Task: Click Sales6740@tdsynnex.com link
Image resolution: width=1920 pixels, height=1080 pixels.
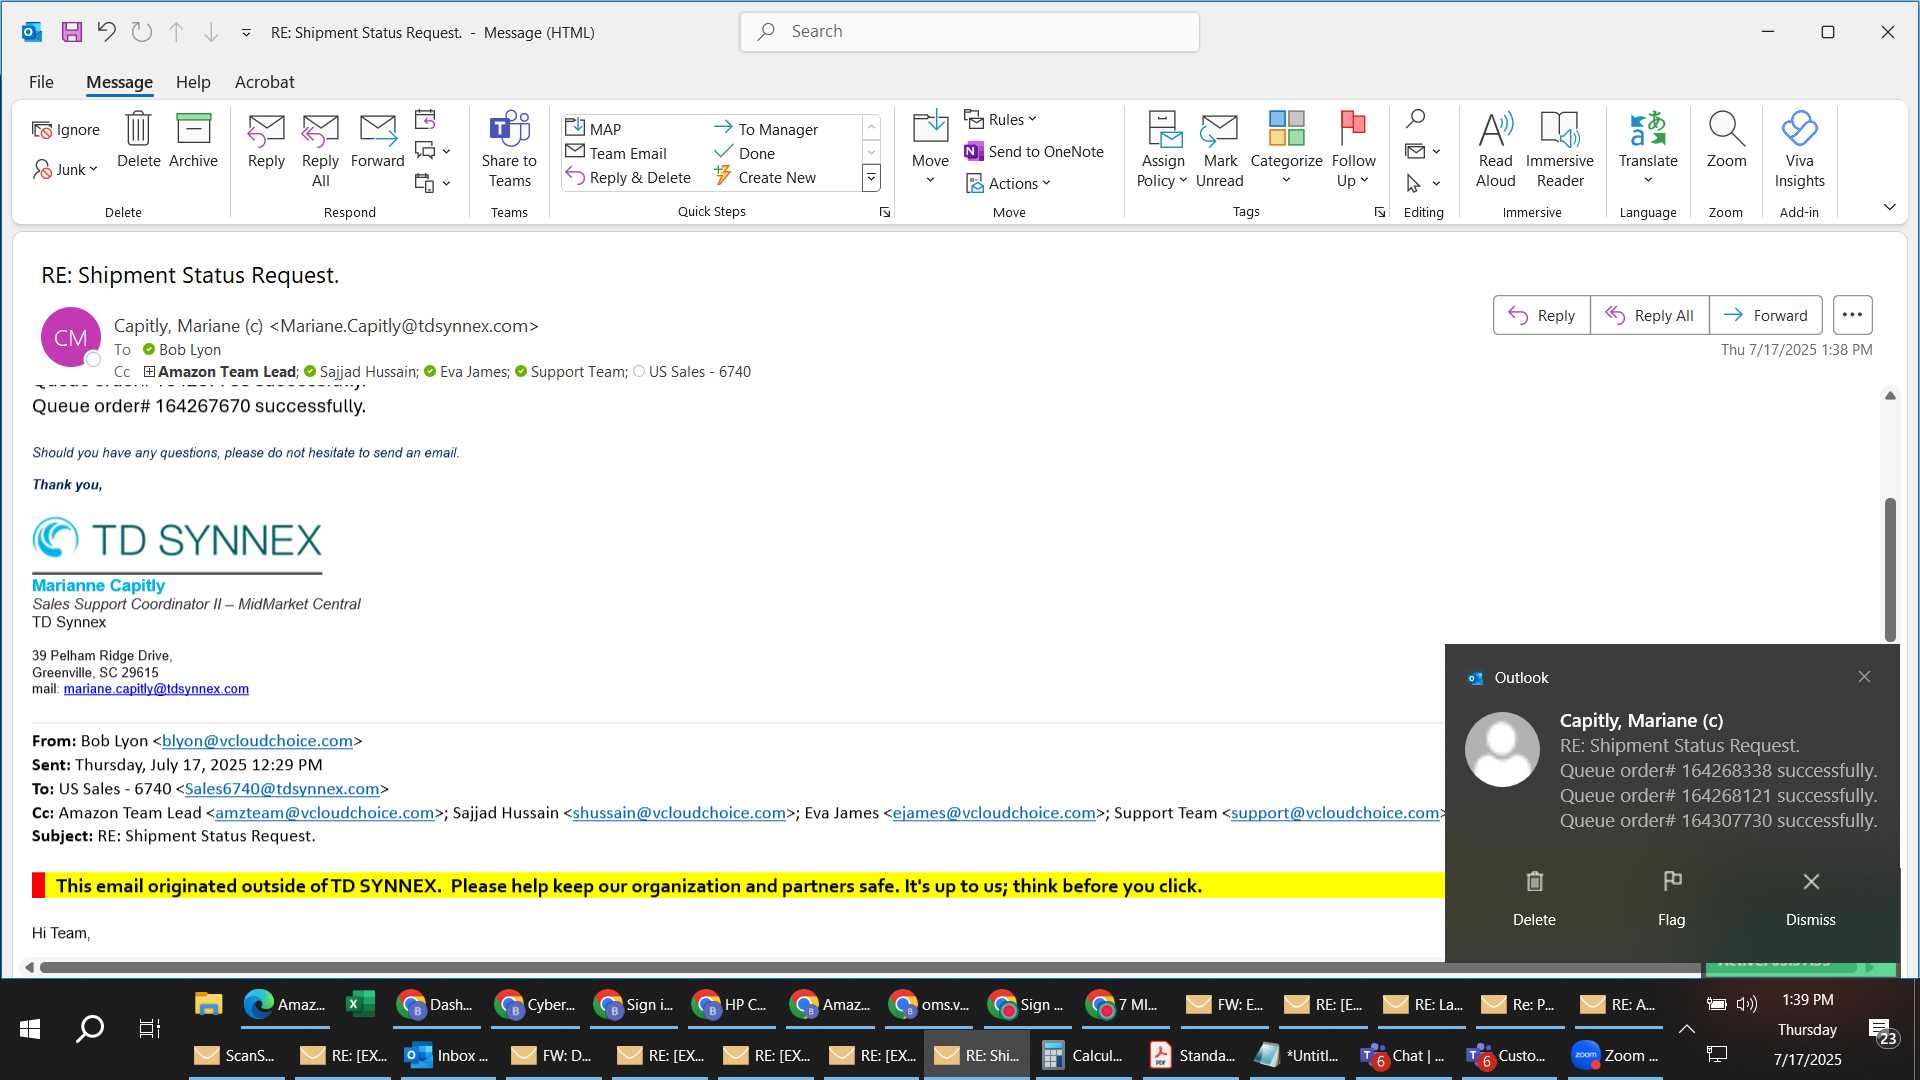Action: 282,789
